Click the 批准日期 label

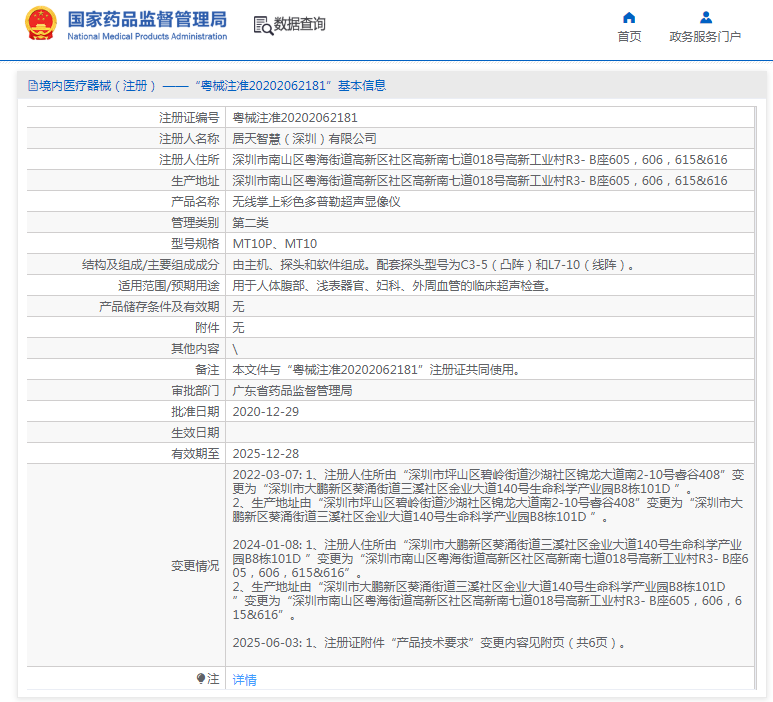tap(195, 412)
